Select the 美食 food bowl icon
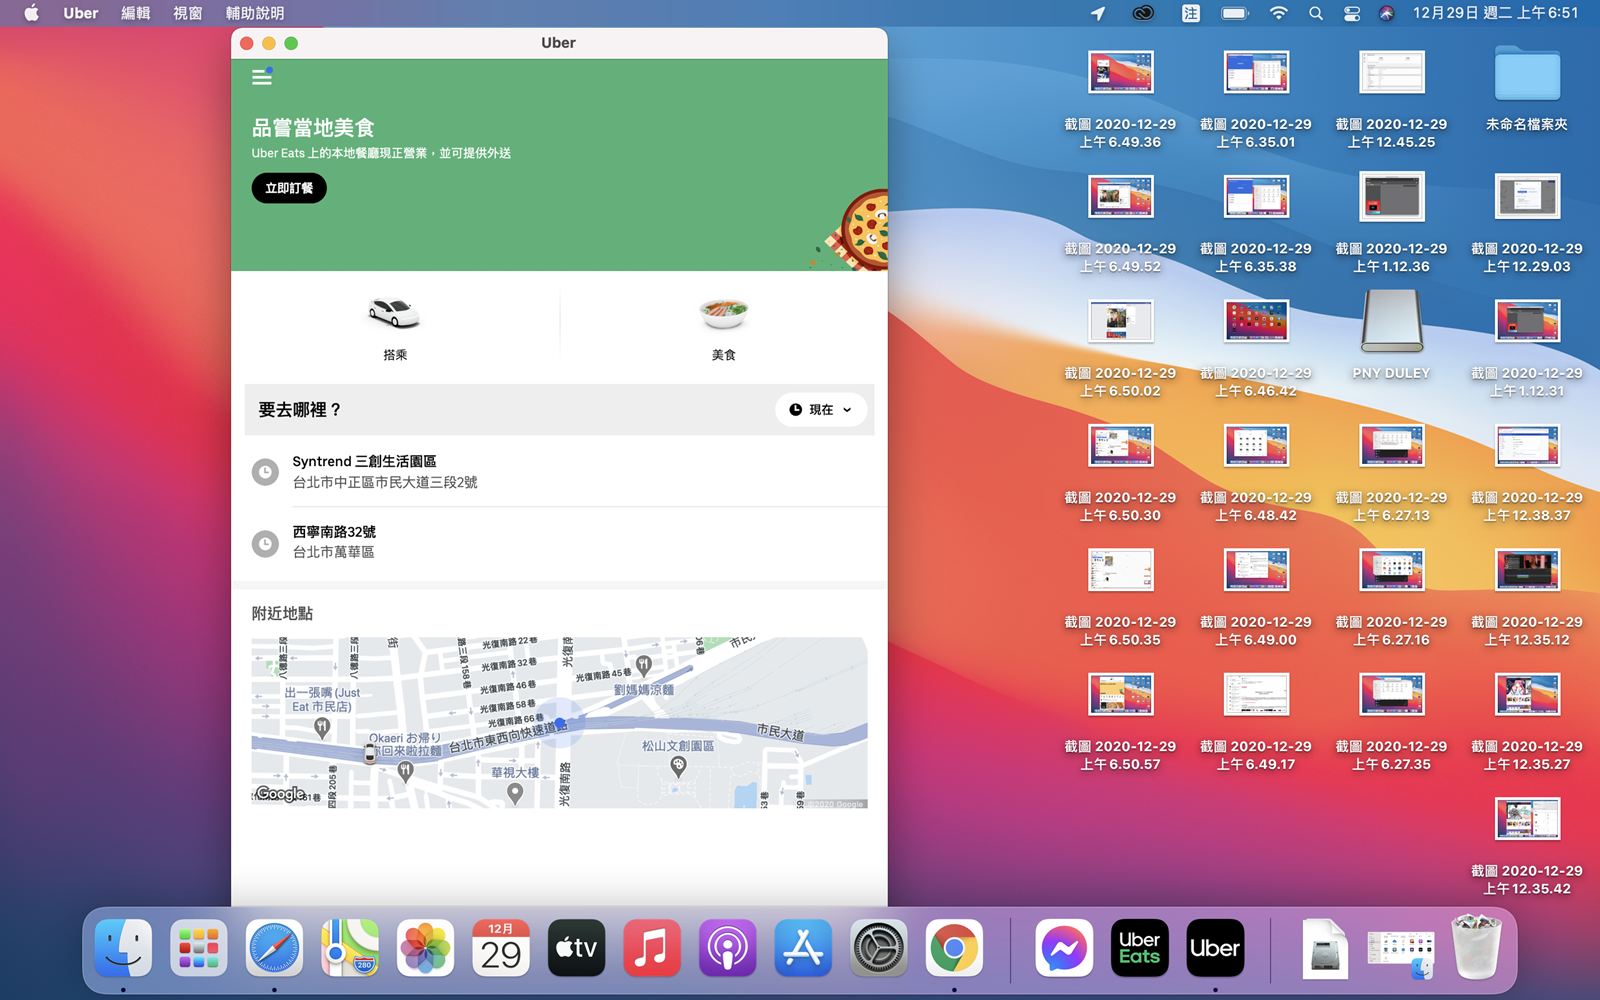Screen dimensions: 1600x1000 (723, 314)
